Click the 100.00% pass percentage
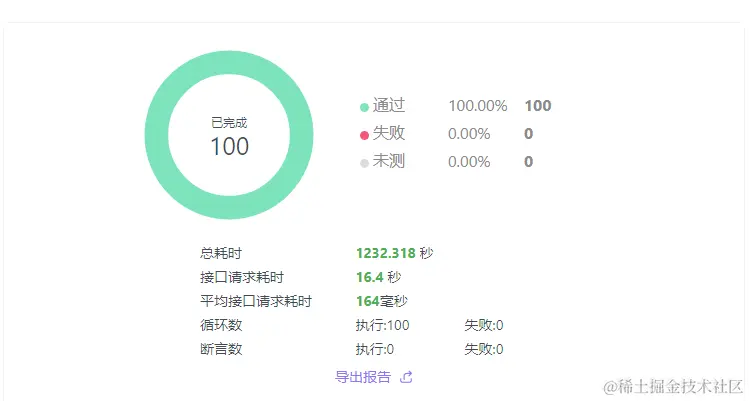The width and height of the screenshot is (749, 401). pos(478,106)
